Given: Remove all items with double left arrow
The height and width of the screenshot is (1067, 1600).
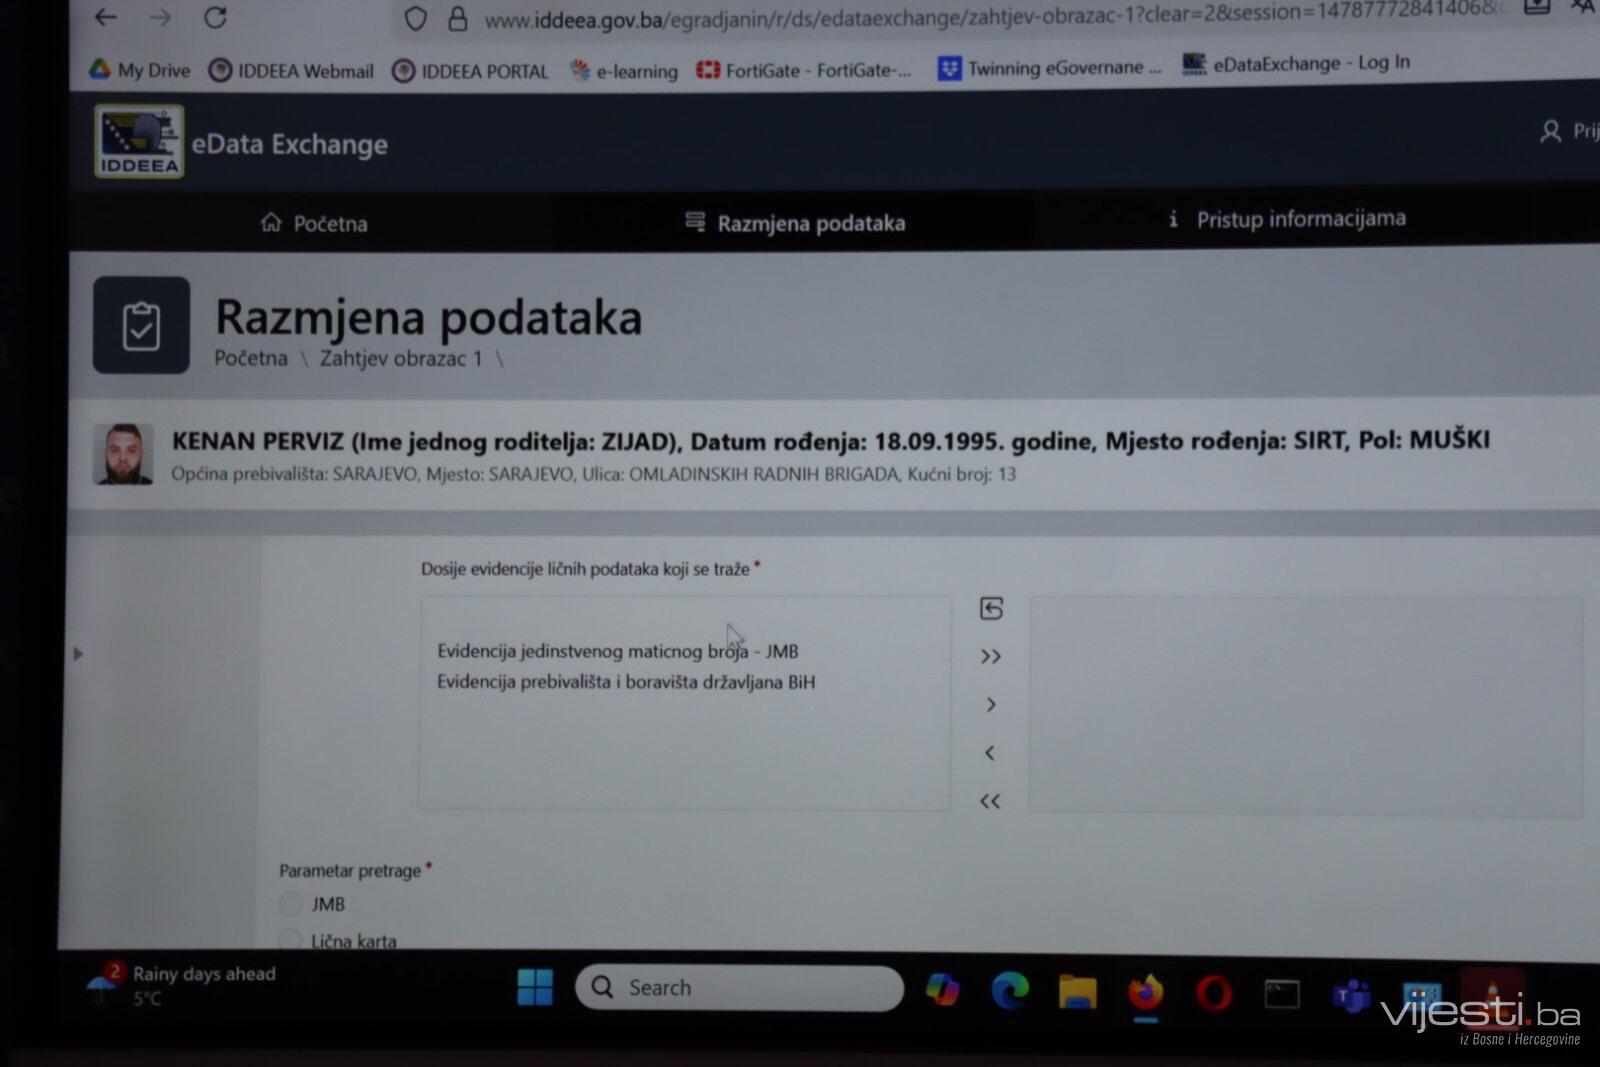Looking at the screenshot, I should pyautogui.click(x=990, y=801).
